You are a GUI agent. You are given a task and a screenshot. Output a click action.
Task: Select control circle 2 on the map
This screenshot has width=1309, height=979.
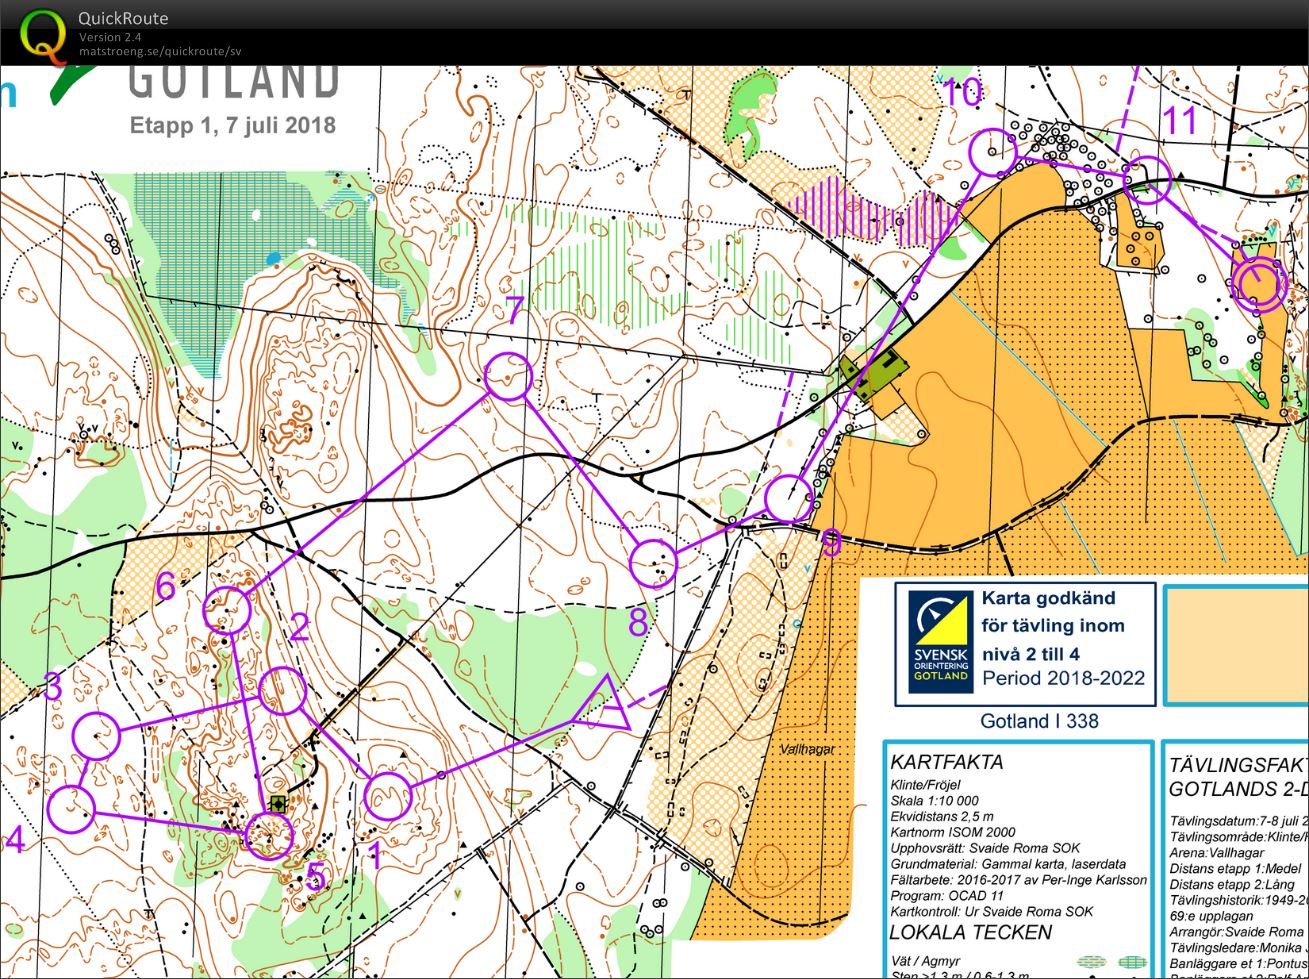click(282, 691)
